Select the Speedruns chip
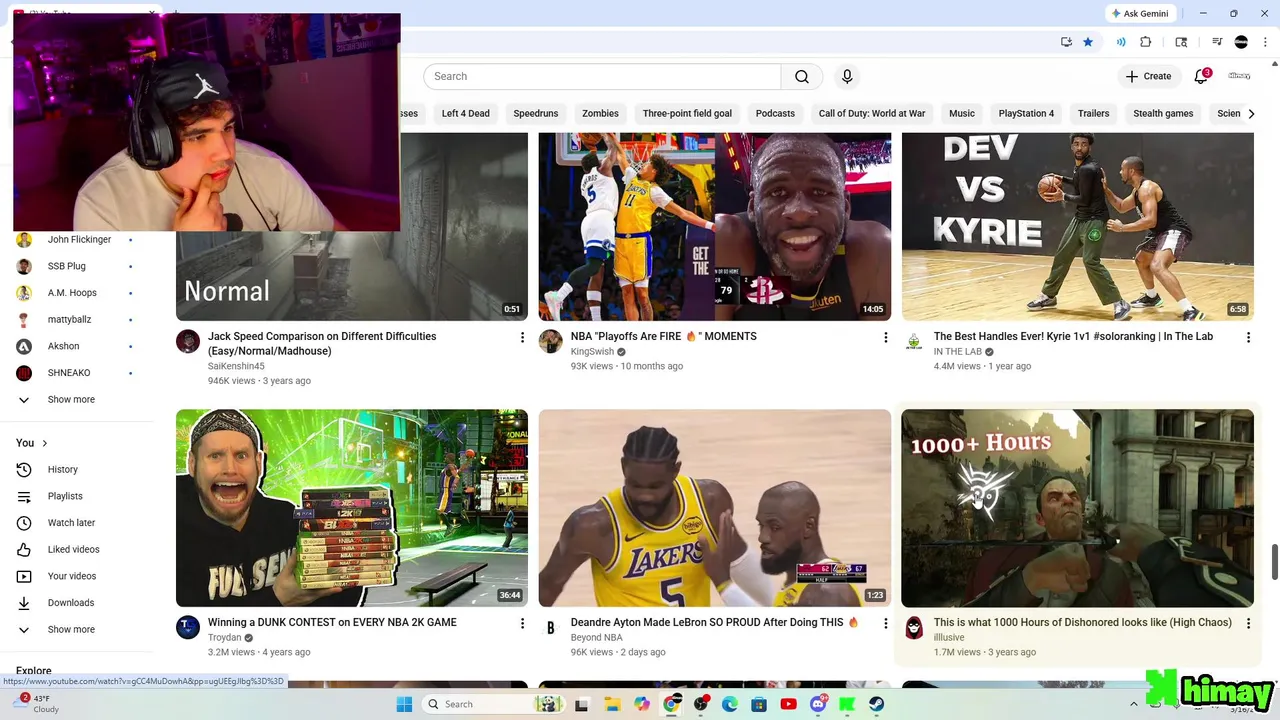1280x720 pixels. coord(536,114)
